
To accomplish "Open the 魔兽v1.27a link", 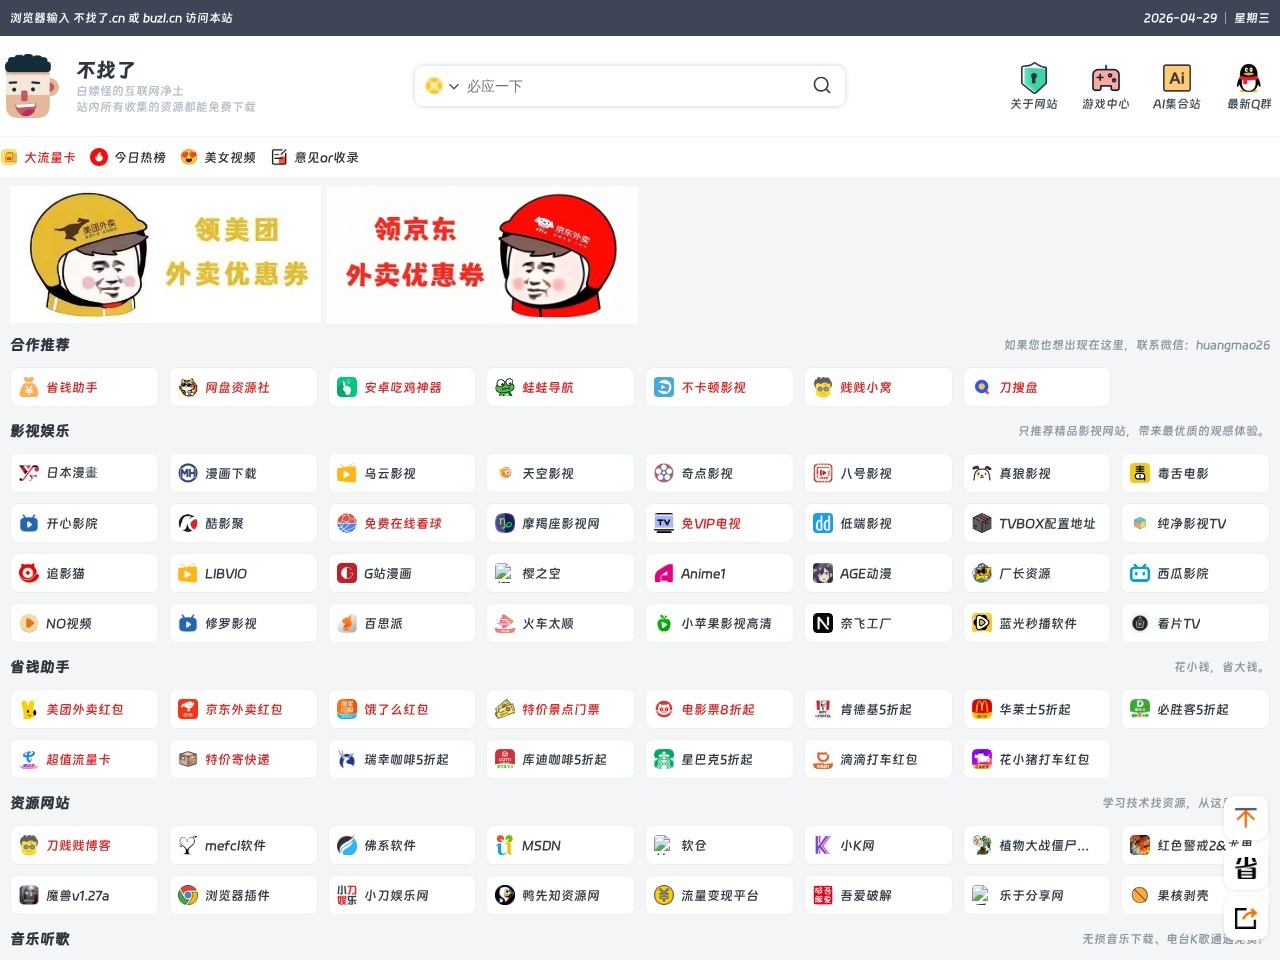I will coord(84,896).
